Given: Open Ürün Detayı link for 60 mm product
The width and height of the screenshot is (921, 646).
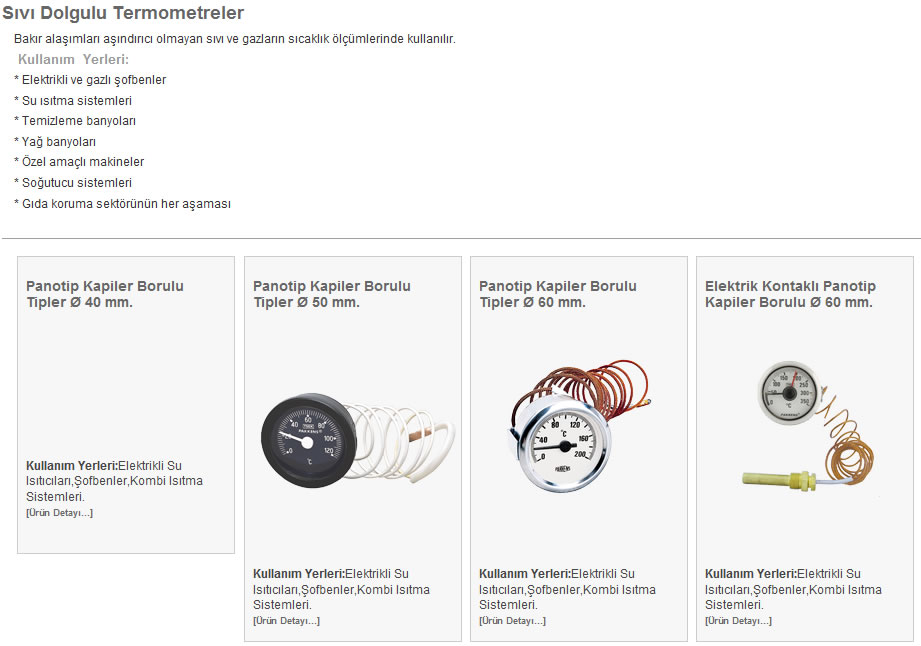Looking at the screenshot, I should pos(512,621).
